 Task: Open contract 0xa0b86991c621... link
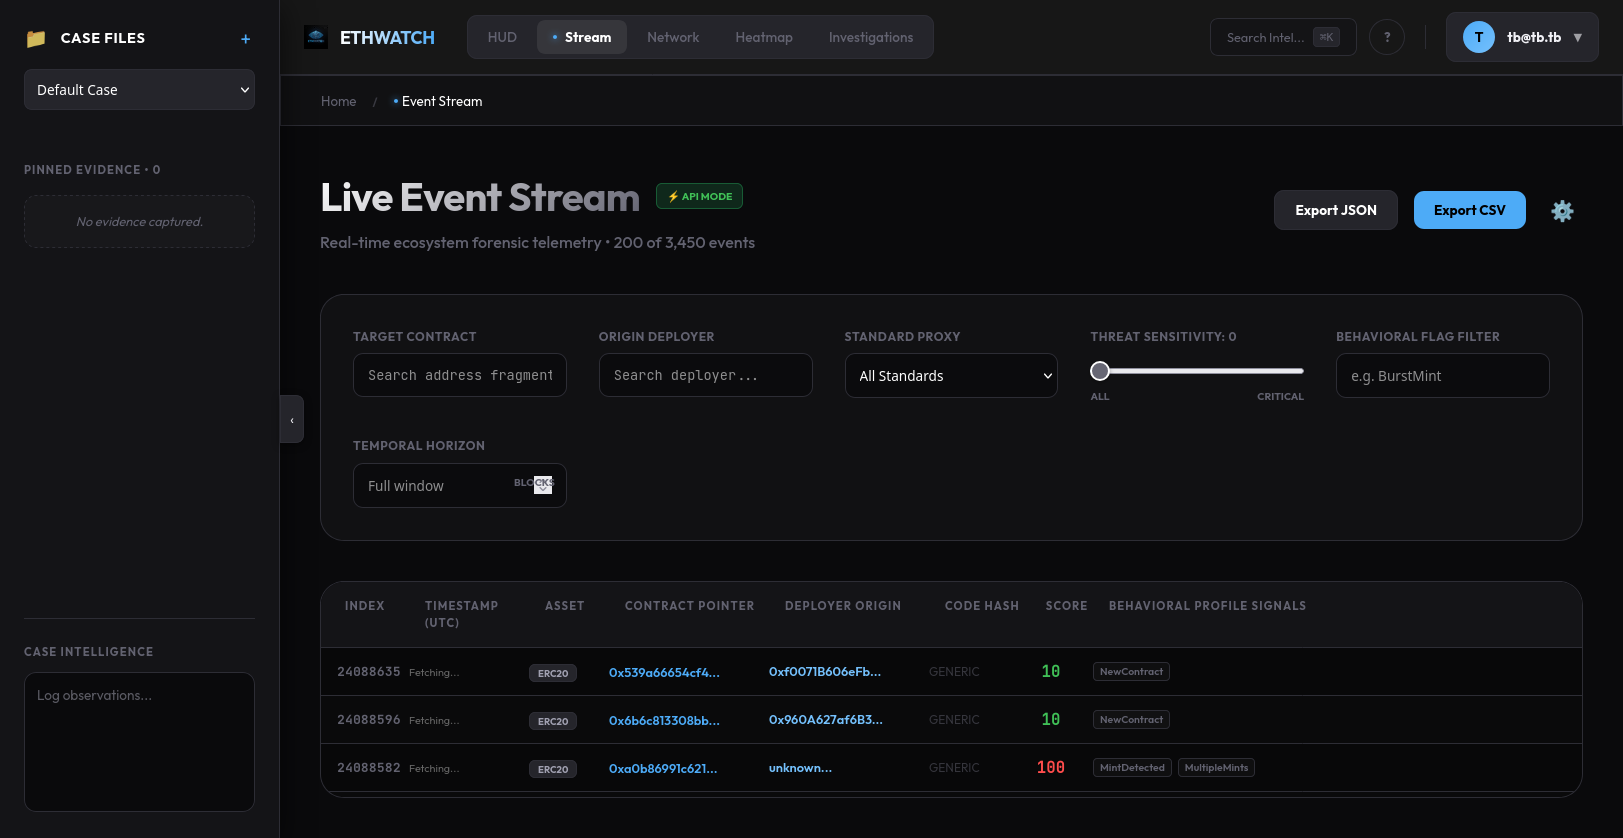[663, 768]
